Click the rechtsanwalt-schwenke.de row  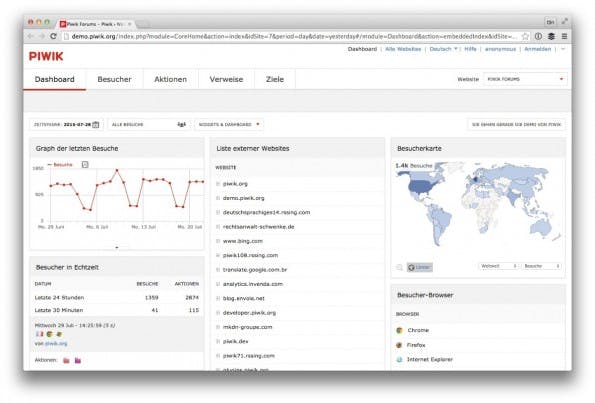click(298, 227)
